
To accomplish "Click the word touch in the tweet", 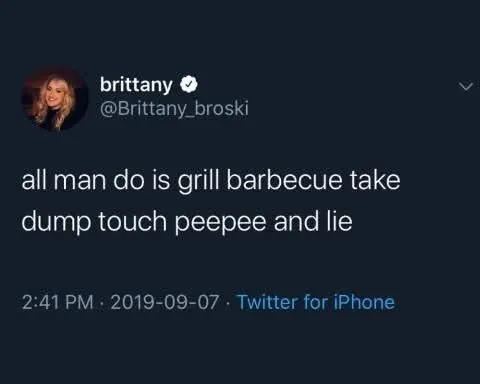I will (x=132, y=221).
